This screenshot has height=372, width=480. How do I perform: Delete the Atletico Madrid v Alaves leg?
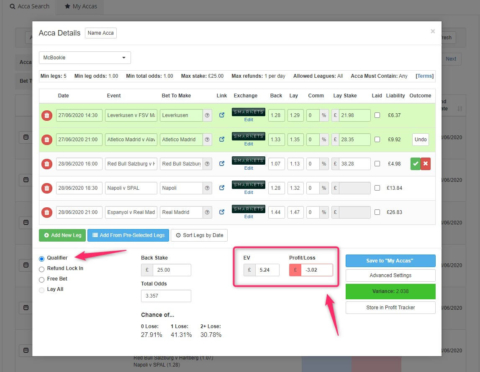click(x=47, y=139)
